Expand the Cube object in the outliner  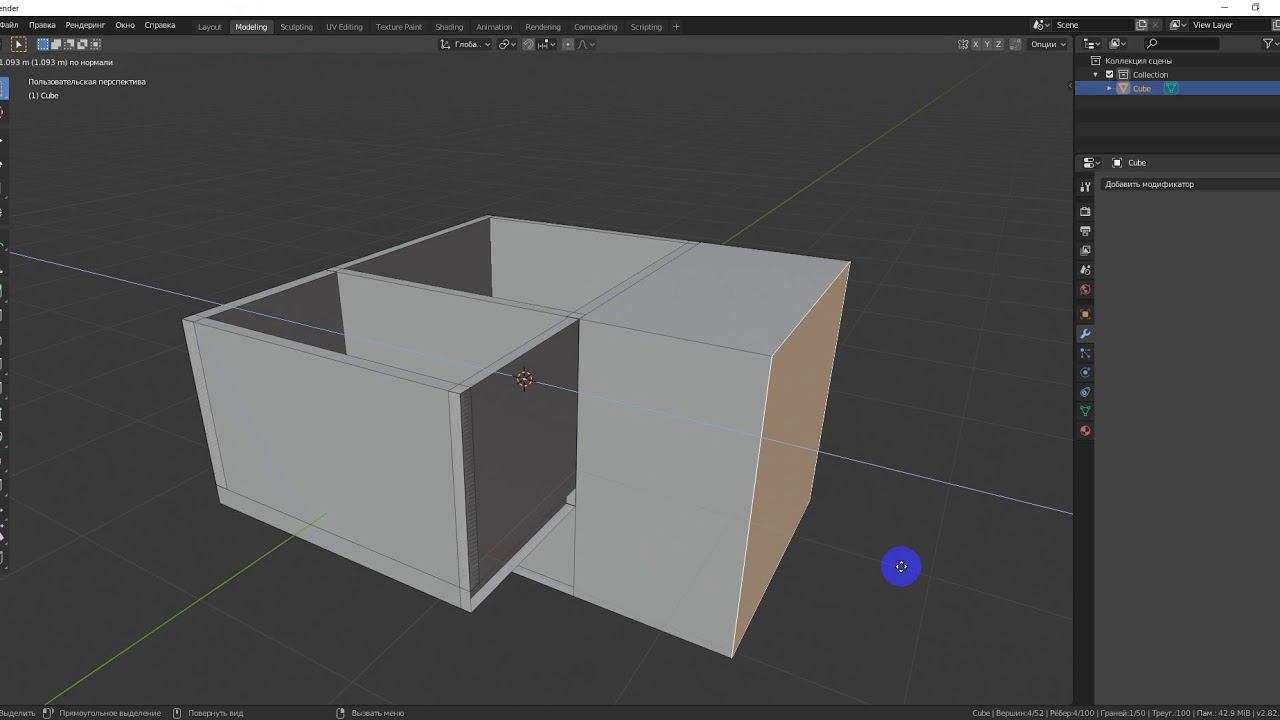coord(1109,89)
